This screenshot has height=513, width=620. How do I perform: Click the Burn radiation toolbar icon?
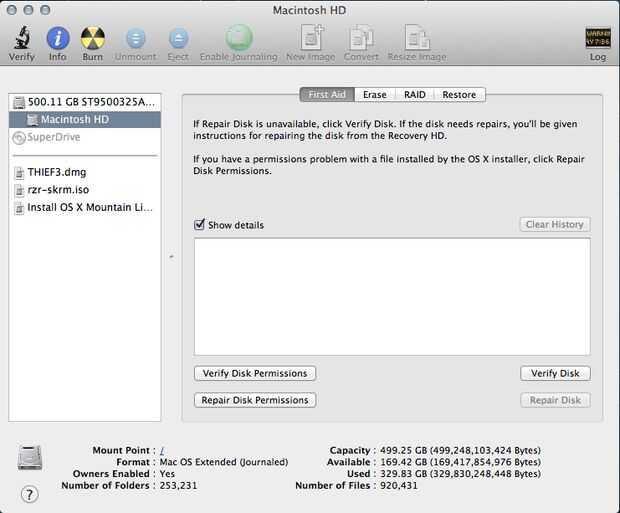pyautogui.click(x=93, y=38)
